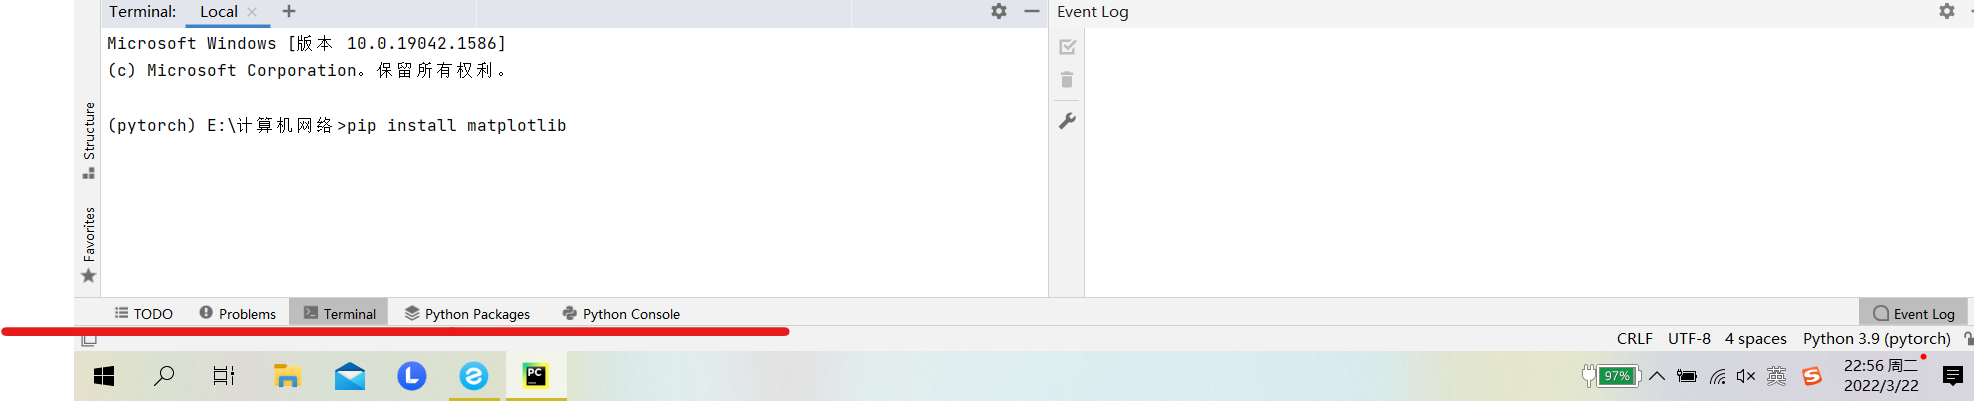Open the TODO tool window
This screenshot has width=1974, height=401.
point(143,313)
